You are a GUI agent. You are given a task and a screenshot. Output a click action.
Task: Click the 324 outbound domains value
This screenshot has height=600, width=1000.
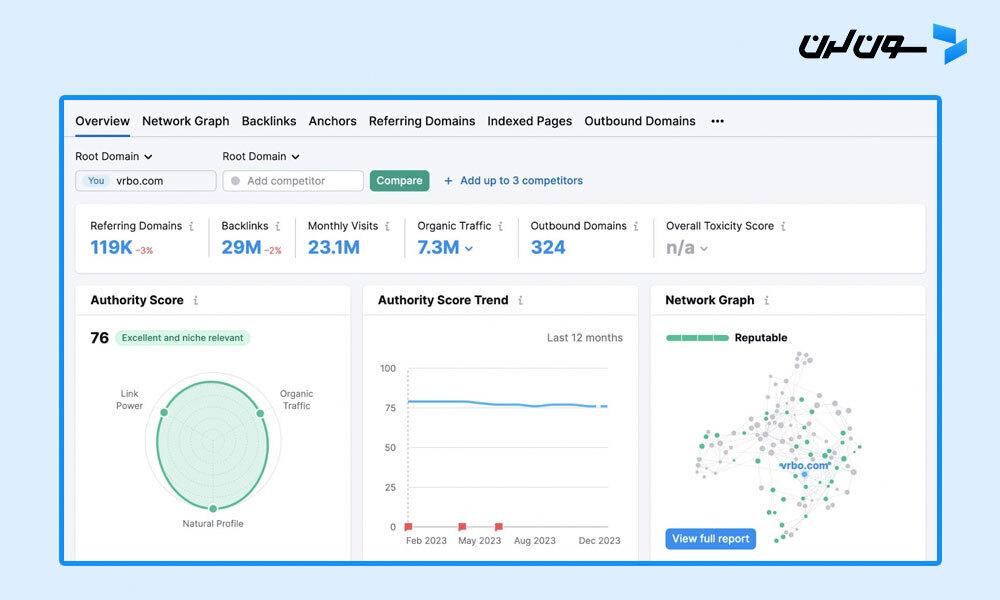pyautogui.click(x=548, y=247)
